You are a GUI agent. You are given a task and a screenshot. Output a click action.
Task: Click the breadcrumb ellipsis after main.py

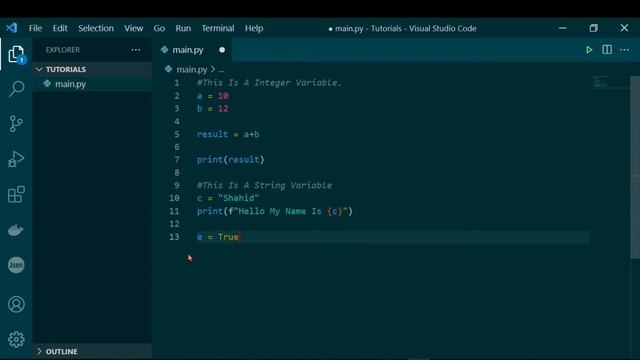pyautogui.click(x=221, y=70)
